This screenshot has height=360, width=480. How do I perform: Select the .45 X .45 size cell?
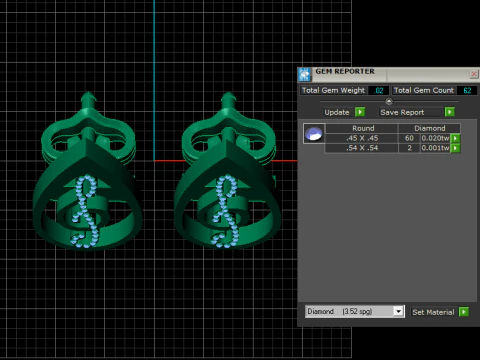(x=362, y=138)
